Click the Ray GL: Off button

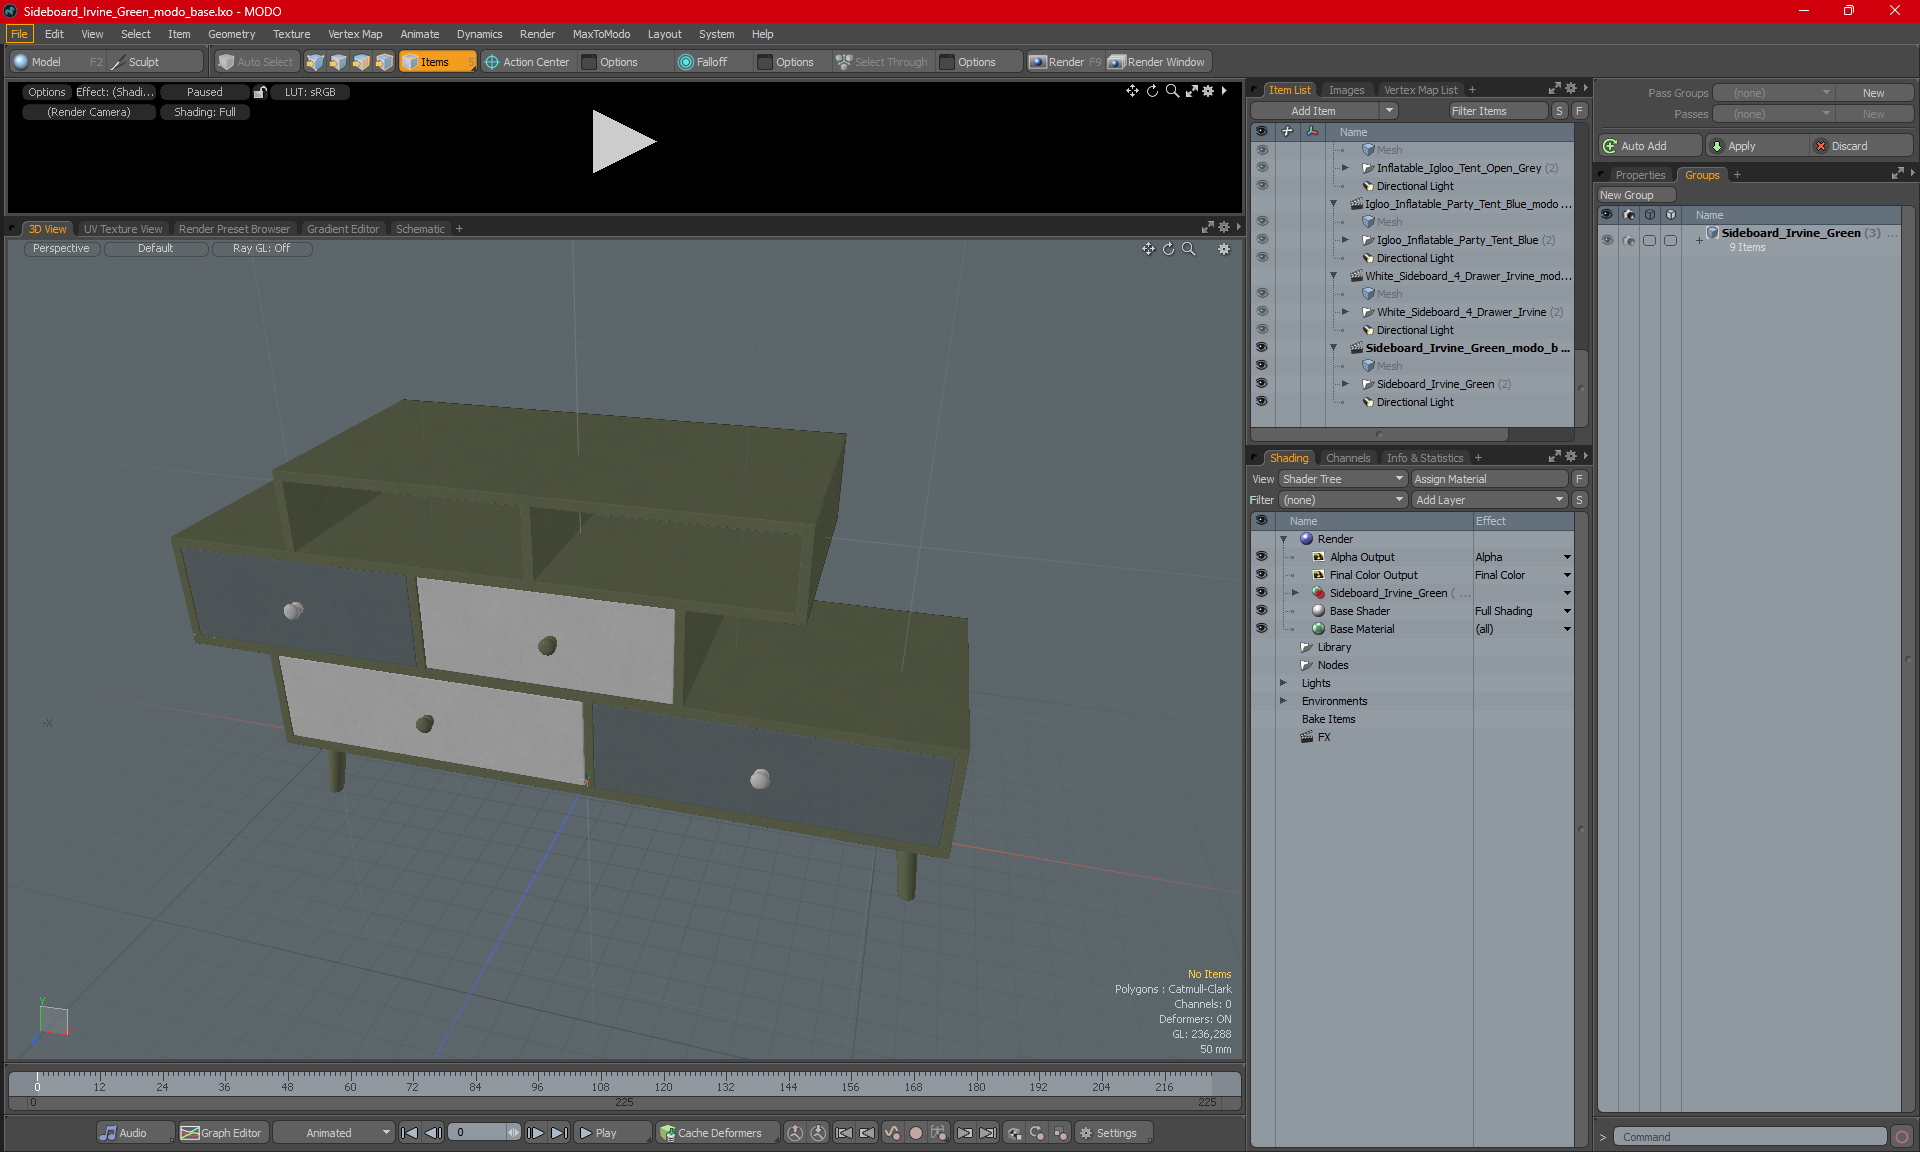click(x=261, y=249)
